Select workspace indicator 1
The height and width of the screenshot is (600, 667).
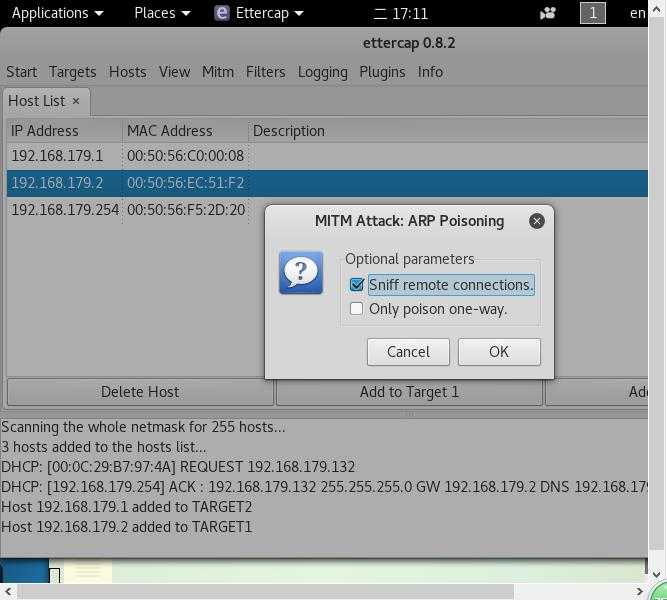[593, 13]
